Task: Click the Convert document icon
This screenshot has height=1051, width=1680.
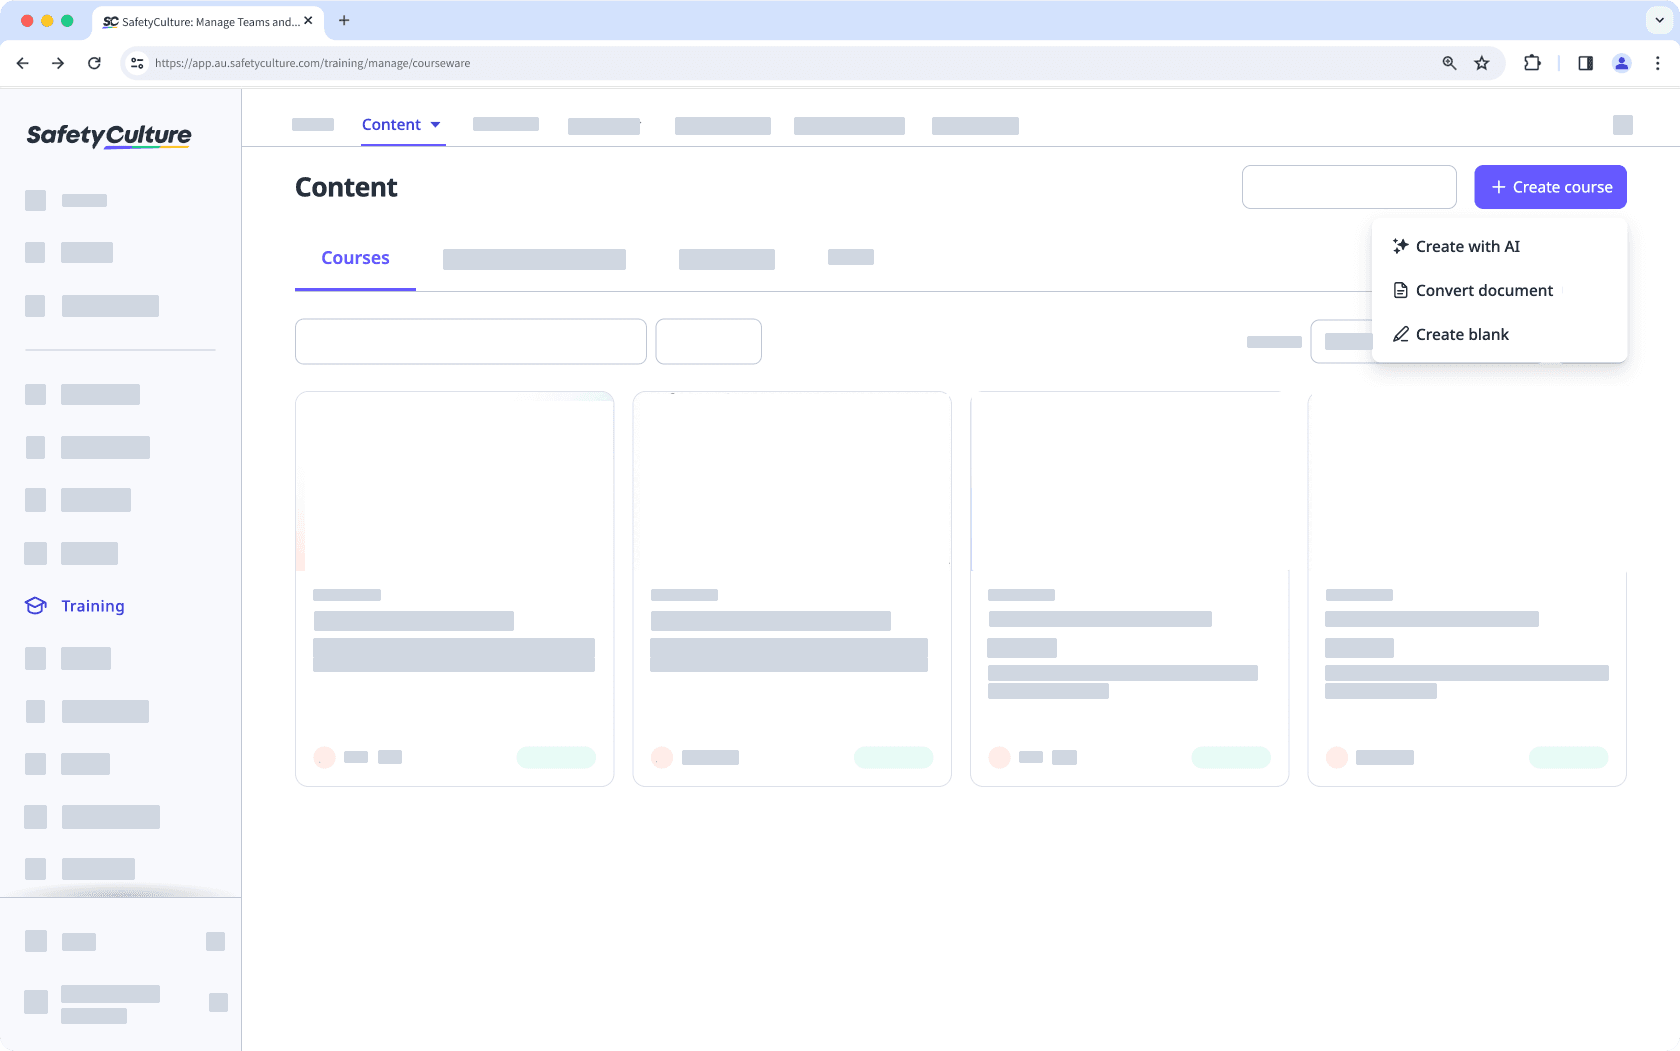Action: [1401, 290]
